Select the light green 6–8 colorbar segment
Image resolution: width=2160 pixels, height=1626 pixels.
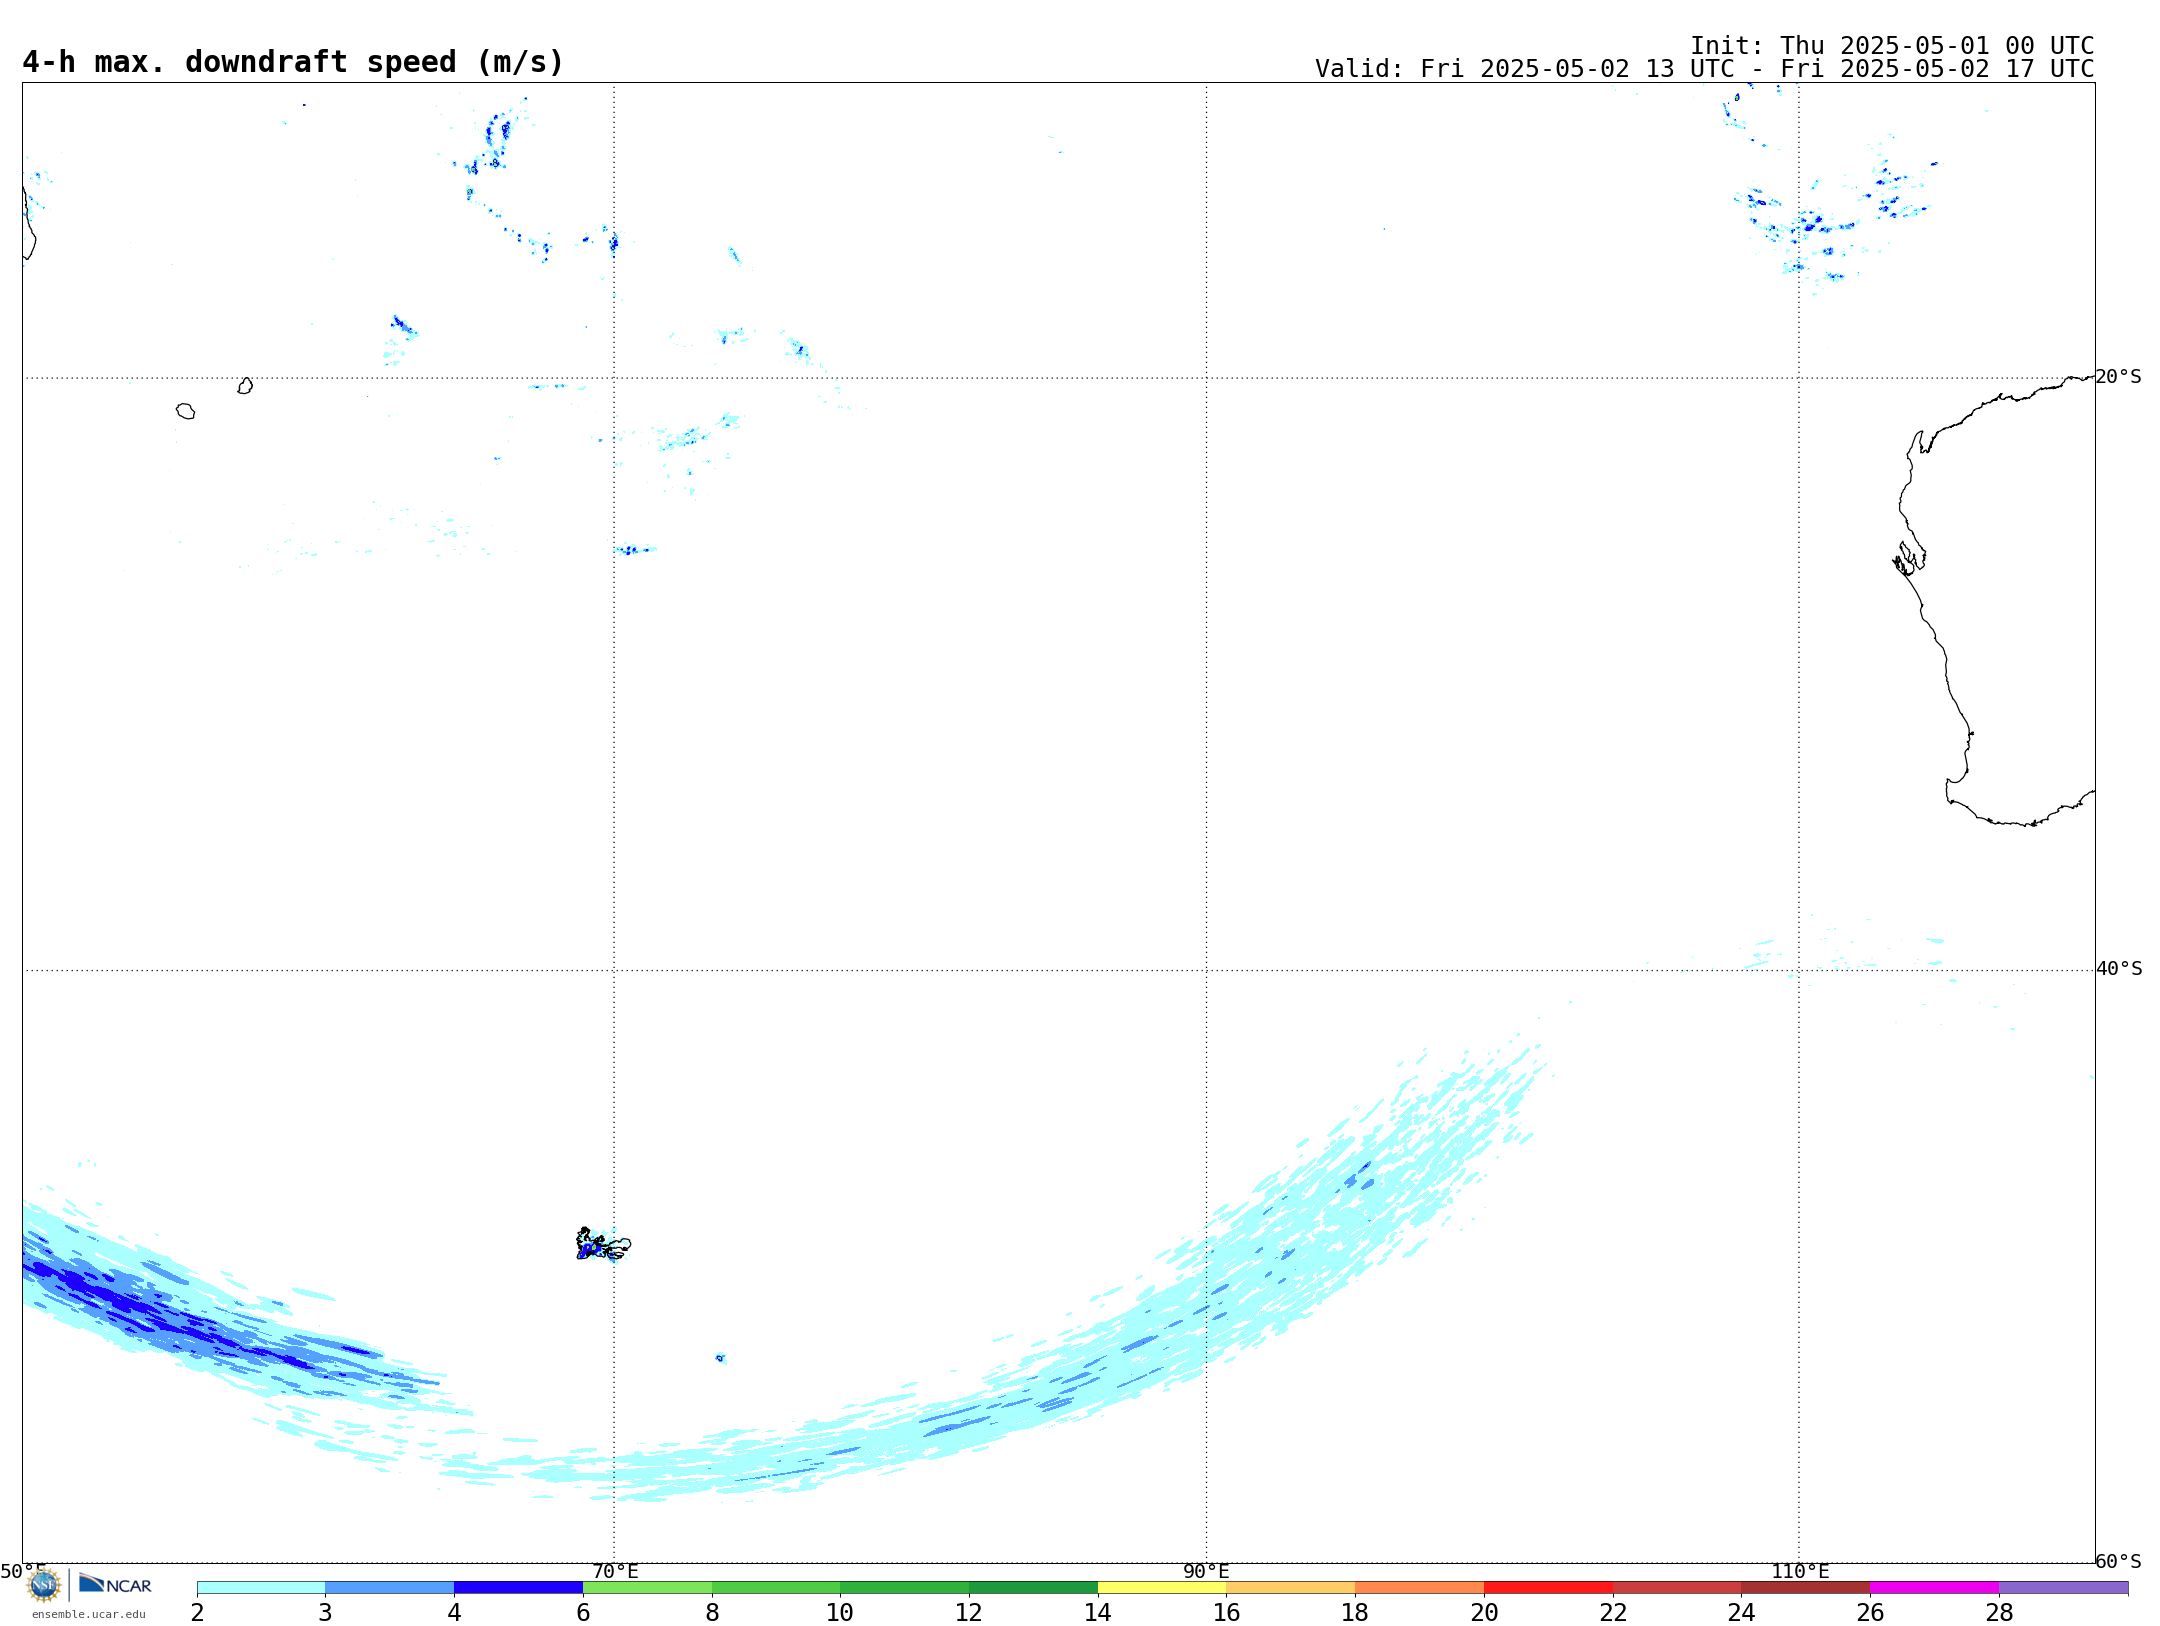(x=647, y=1588)
